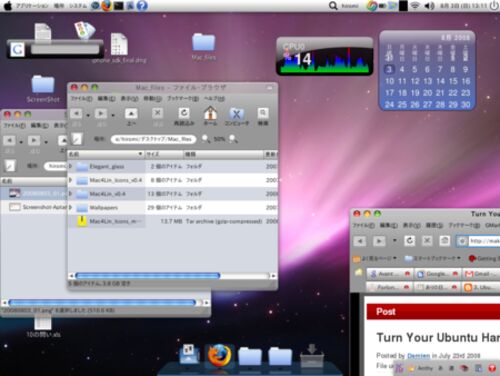Open the Go menu in Mac_files browser
The image size is (500, 376).
tap(152, 99)
